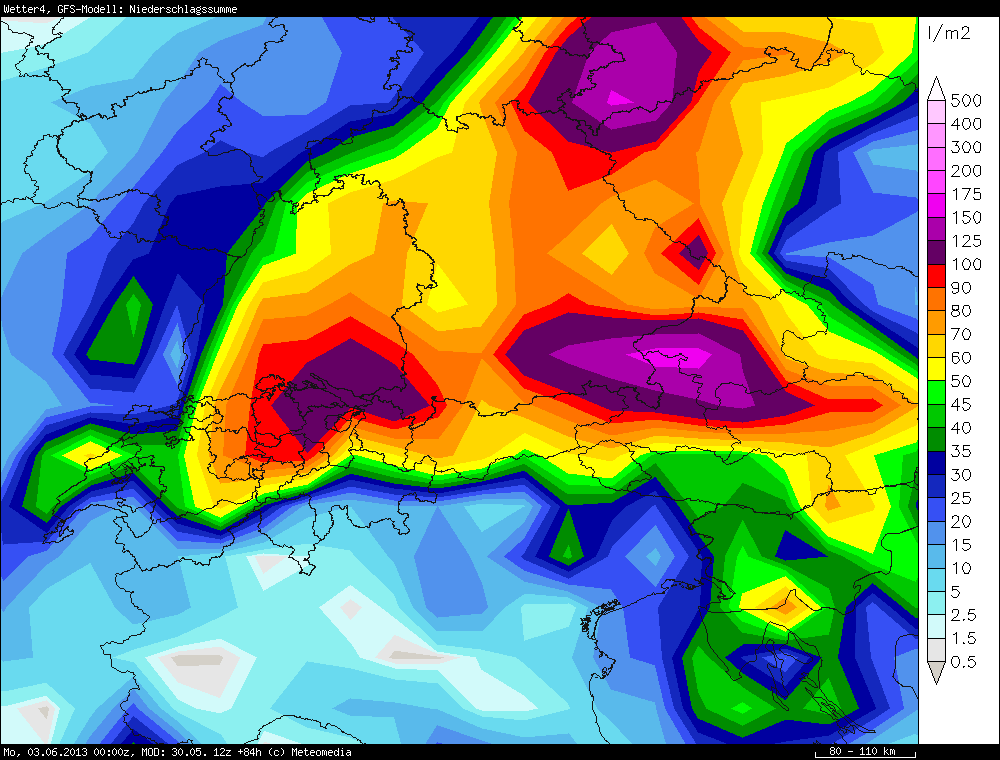Click the legend value '40'
Viewport: 1000px width, 760px height.
[x=961, y=428]
